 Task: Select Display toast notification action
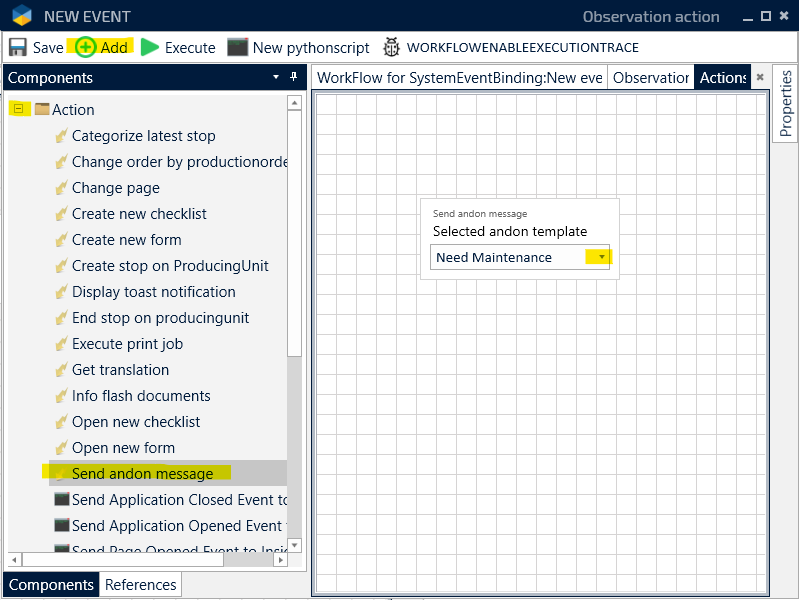pos(153,292)
